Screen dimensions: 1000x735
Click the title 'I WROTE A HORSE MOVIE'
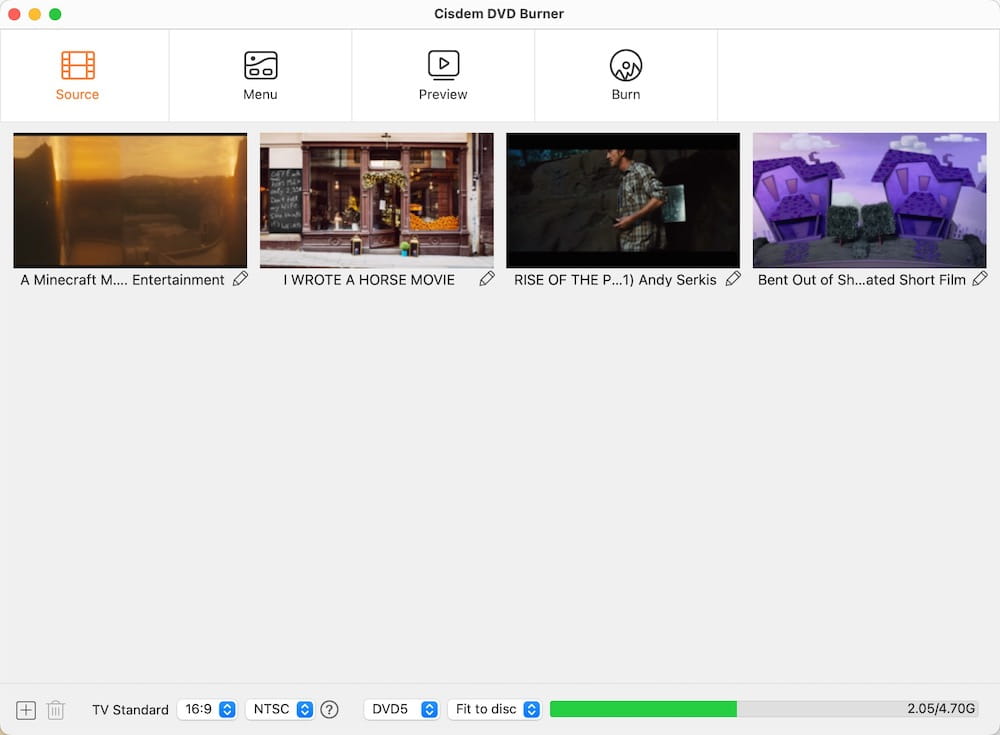369,279
